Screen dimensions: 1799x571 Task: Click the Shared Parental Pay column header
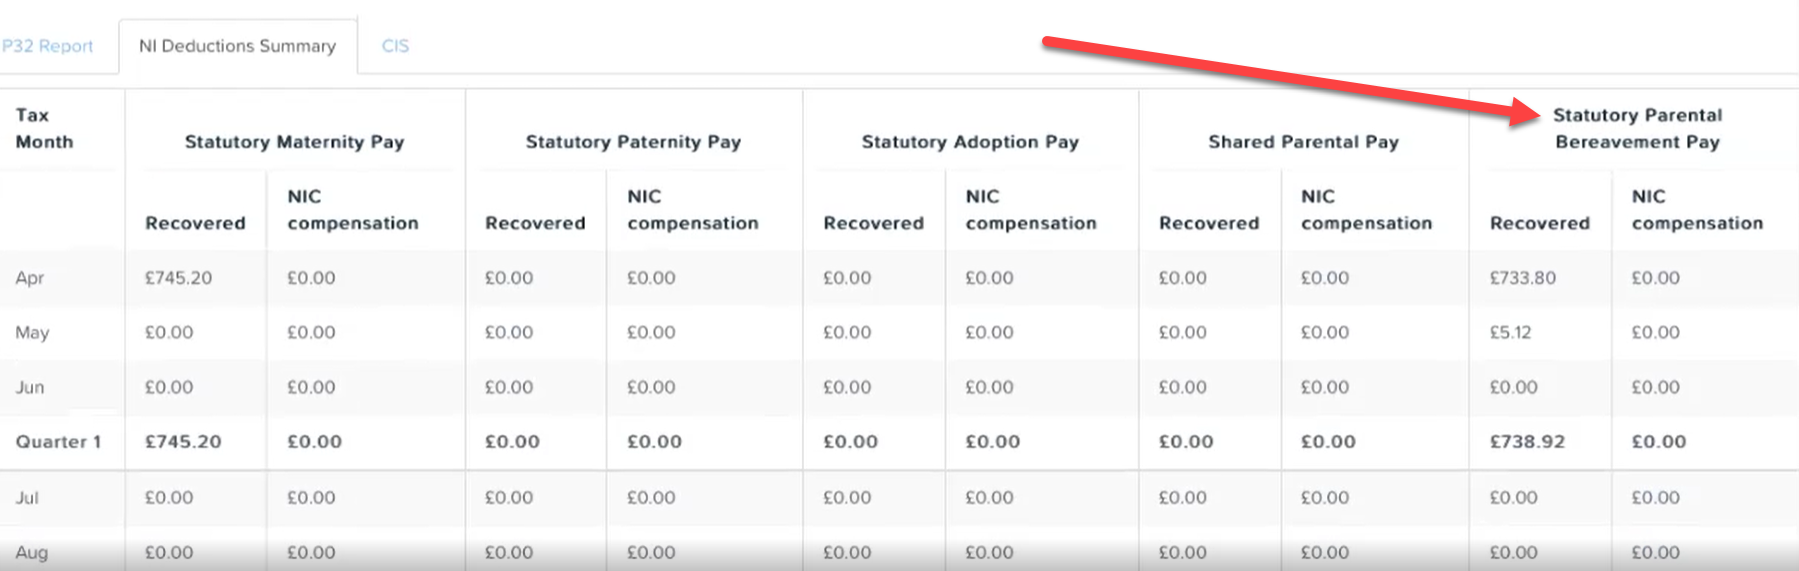click(1303, 142)
